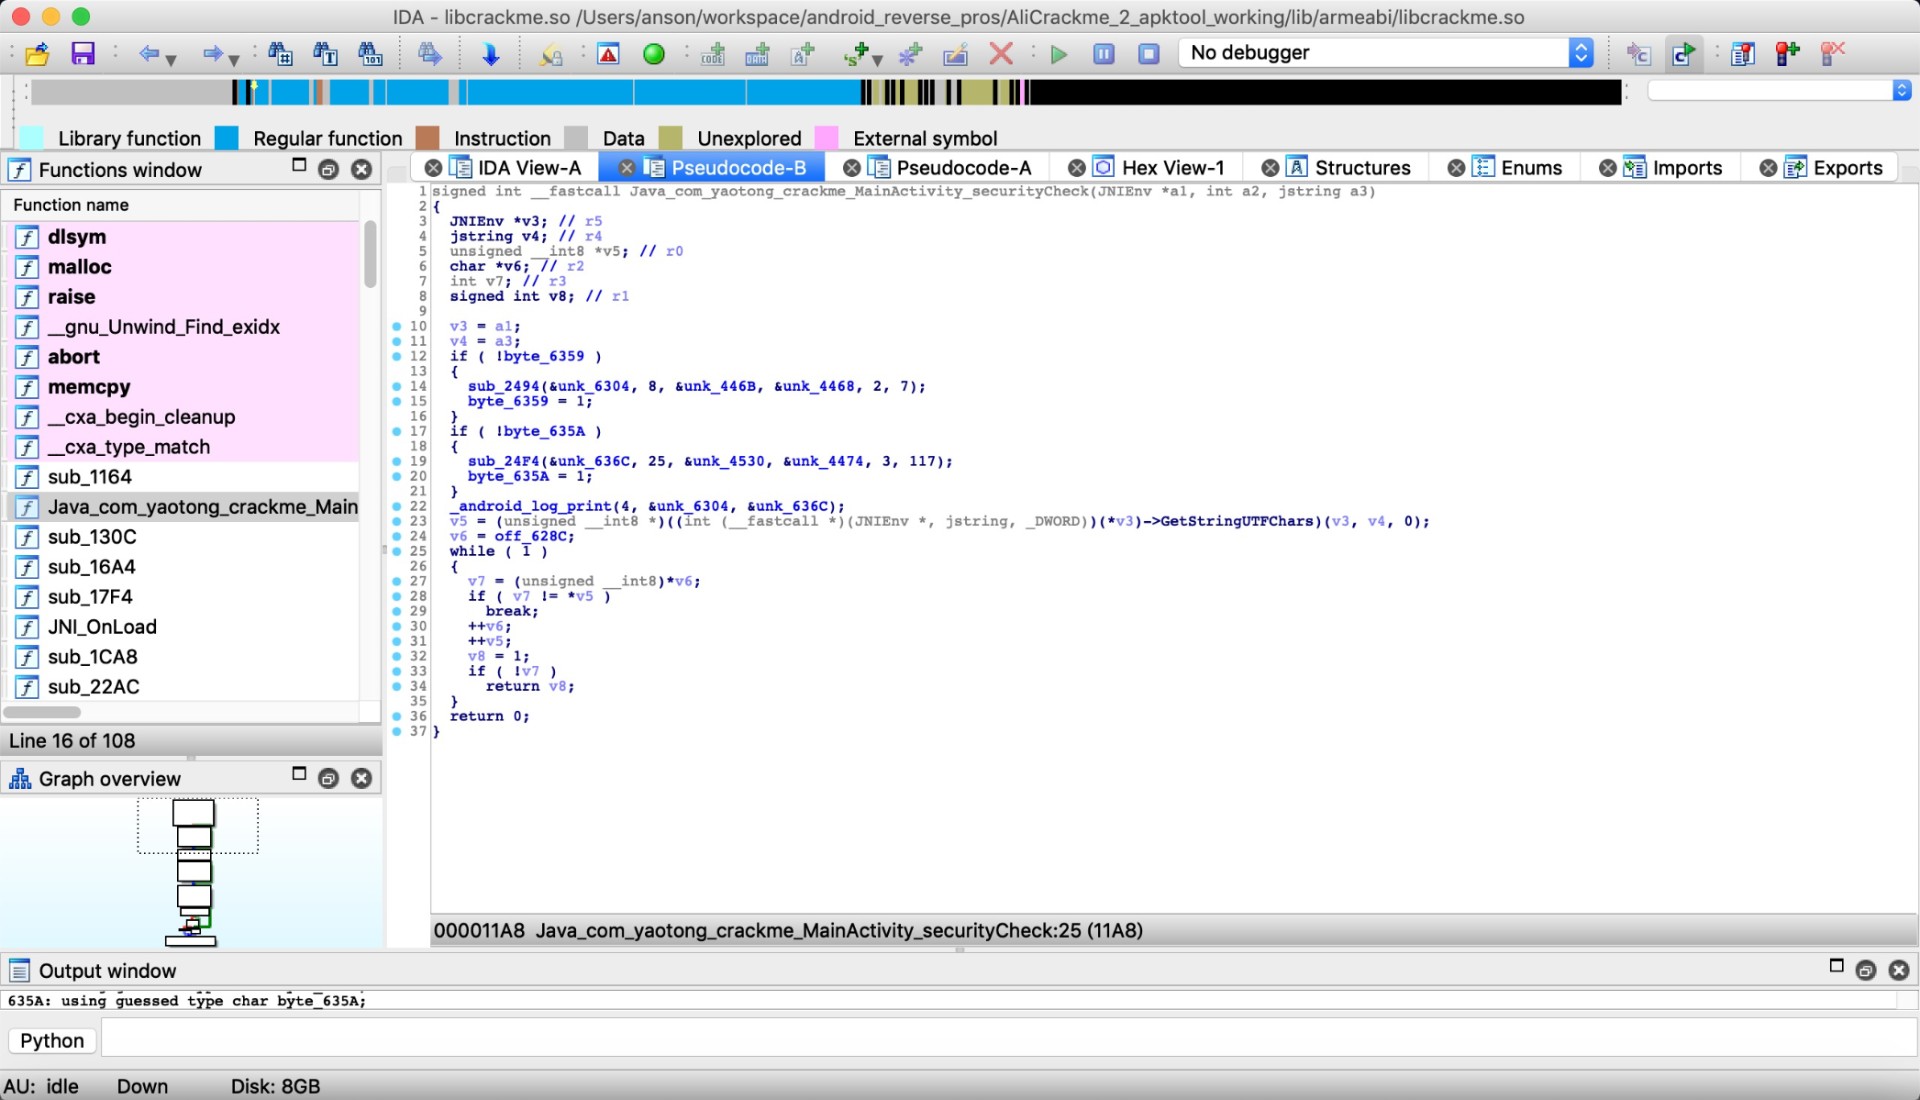Image resolution: width=1920 pixels, height=1100 pixels.
Task: Click the Open file folder icon
Action: pos(37,53)
